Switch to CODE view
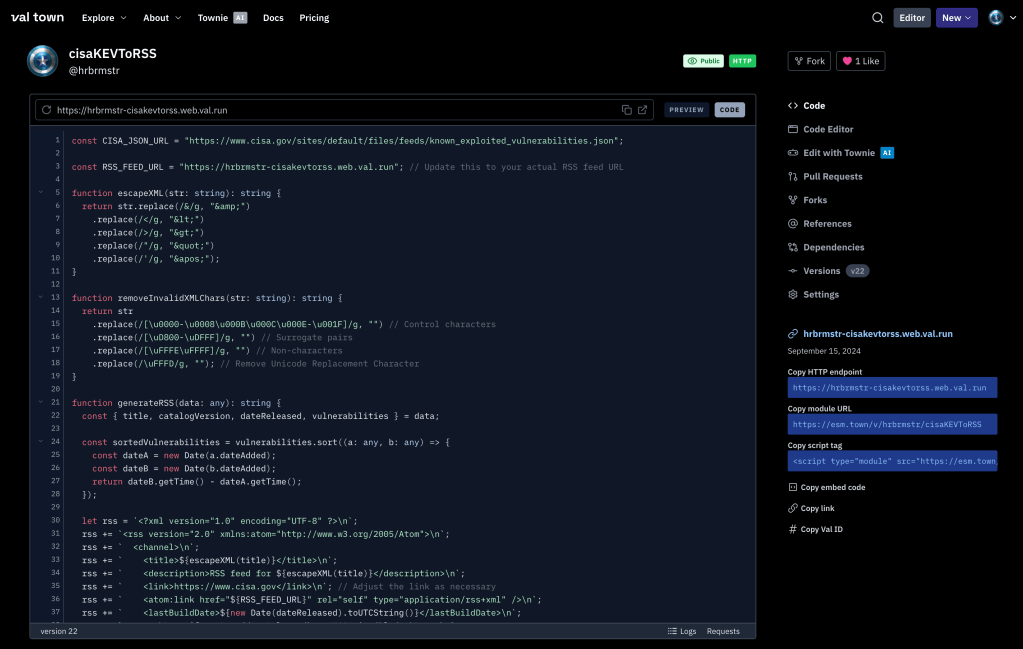The width and height of the screenshot is (1023, 649). coord(729,110)
